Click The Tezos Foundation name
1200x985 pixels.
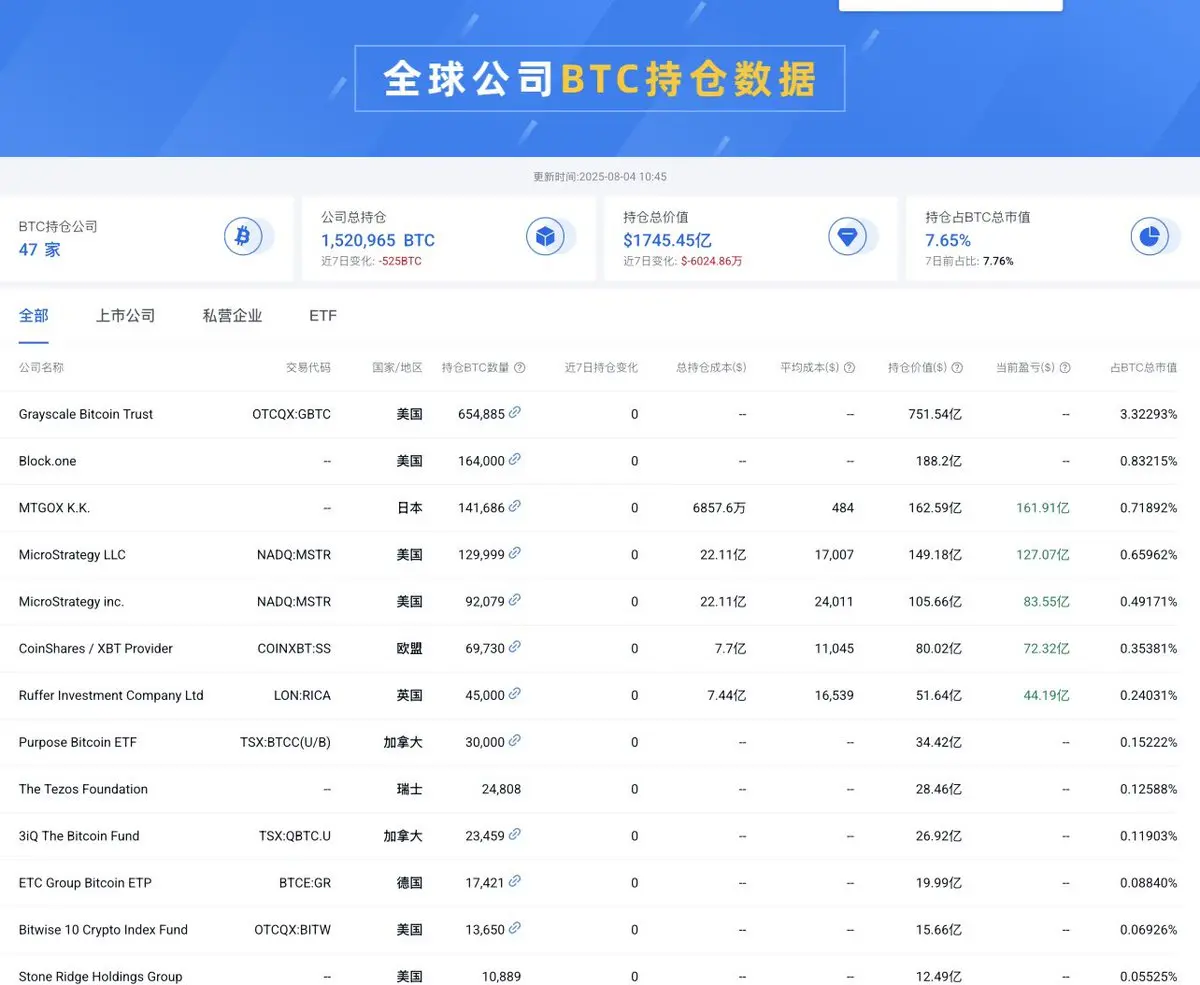(x=83, y=789)
